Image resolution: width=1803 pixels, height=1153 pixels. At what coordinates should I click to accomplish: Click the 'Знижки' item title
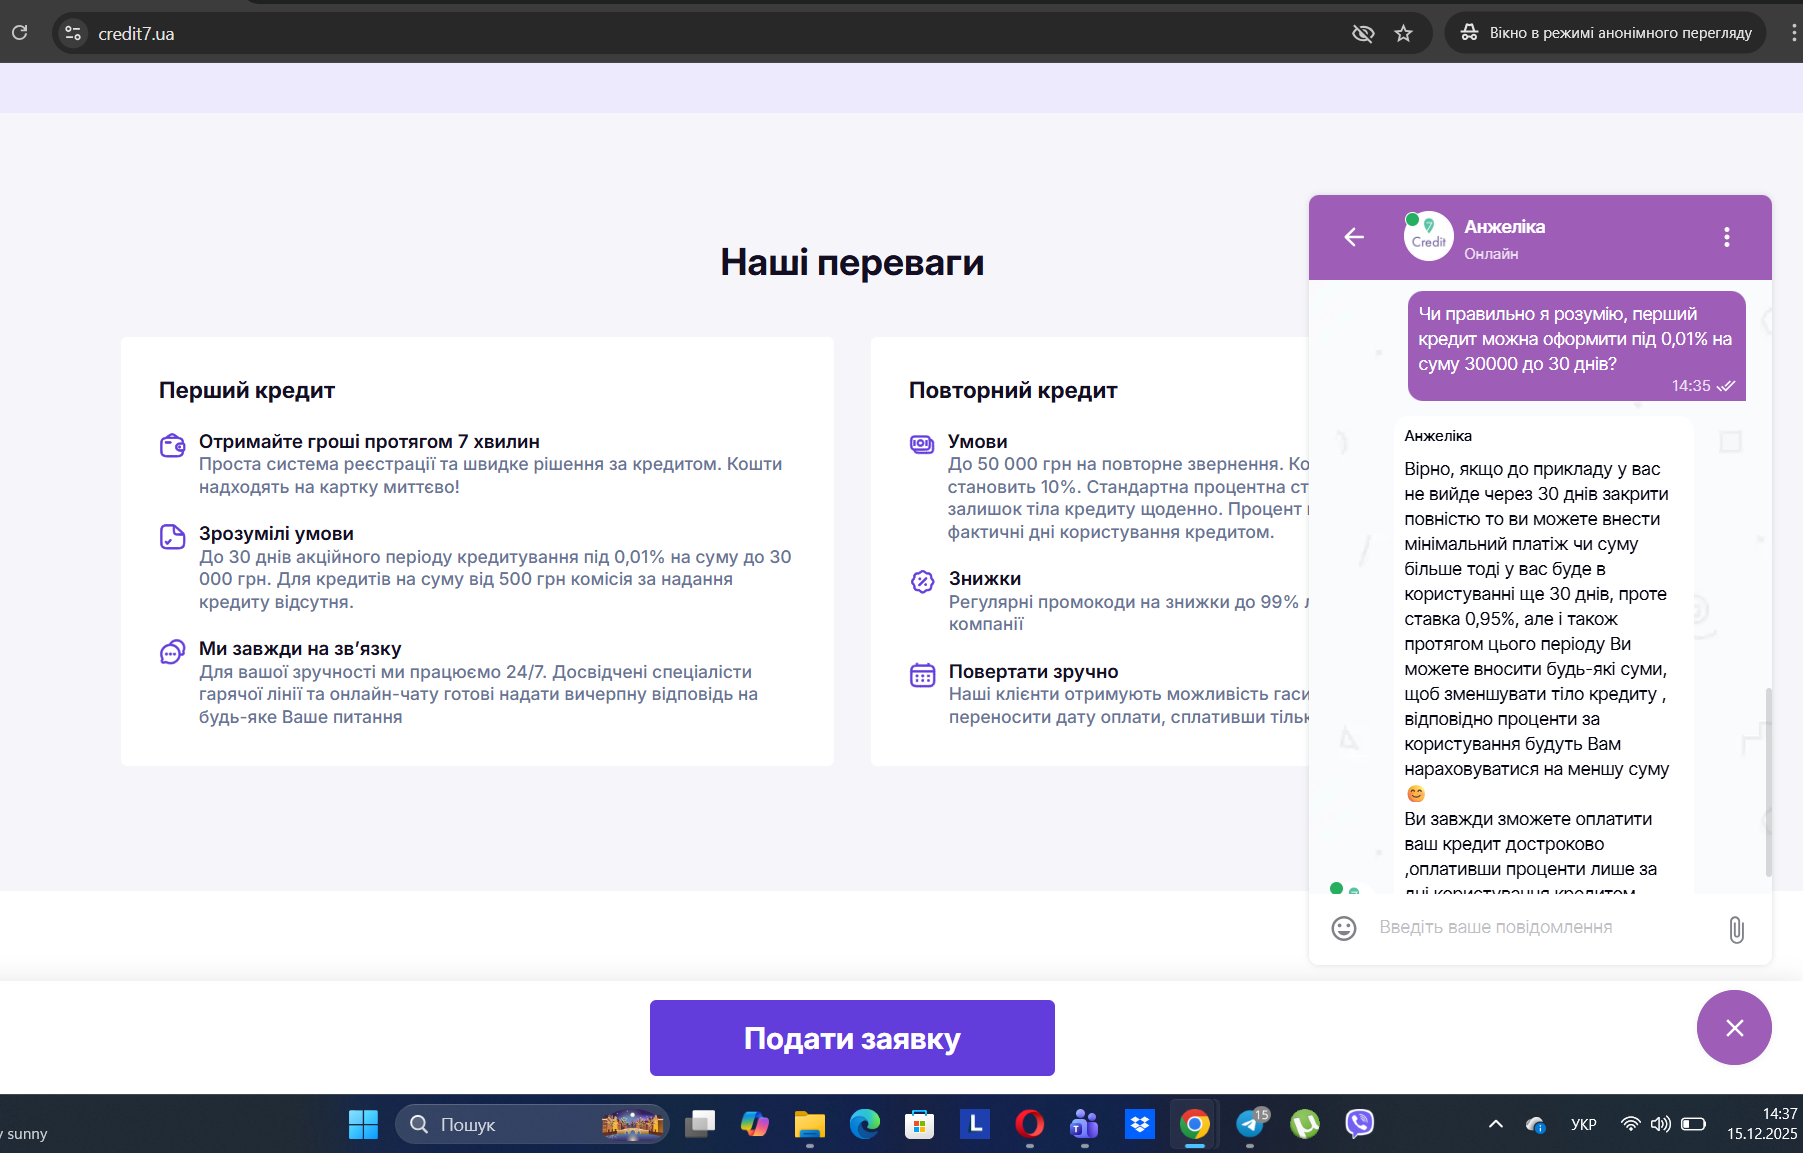(x=985, y=578)
